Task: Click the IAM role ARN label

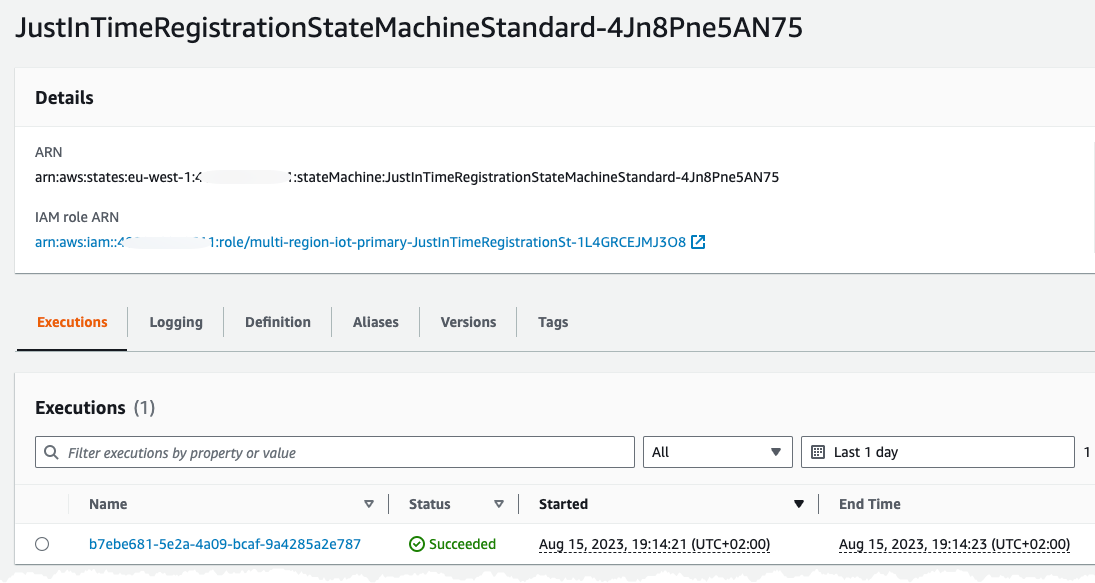Action: coord(77,217)
